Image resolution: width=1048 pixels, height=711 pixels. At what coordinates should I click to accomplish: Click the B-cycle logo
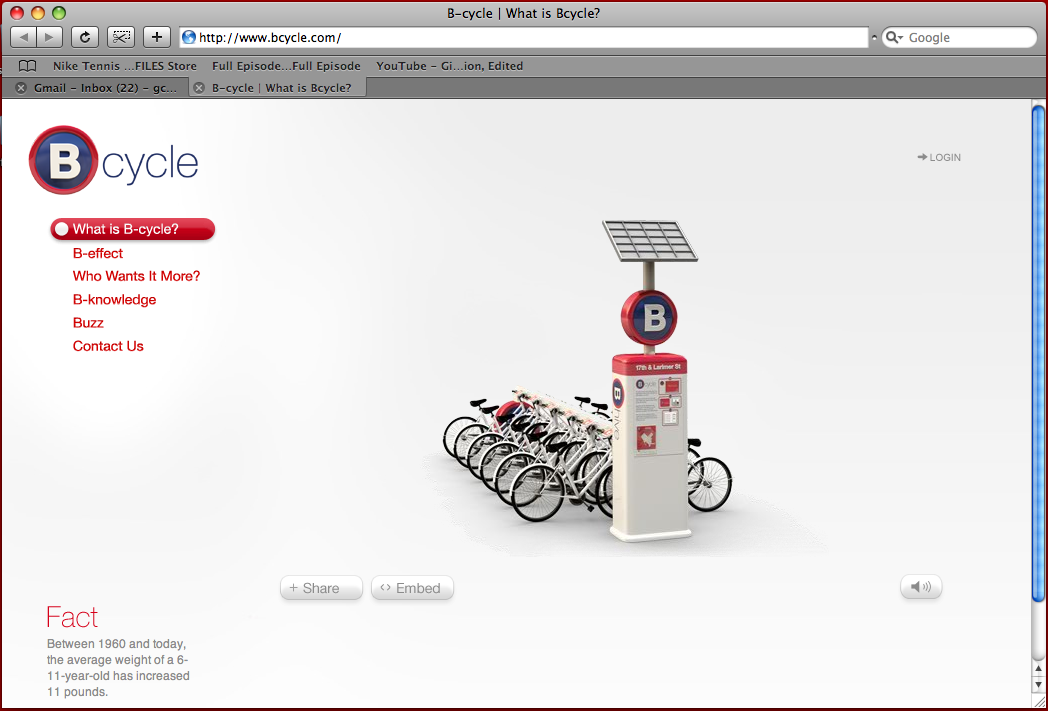(x=114, y=160)
